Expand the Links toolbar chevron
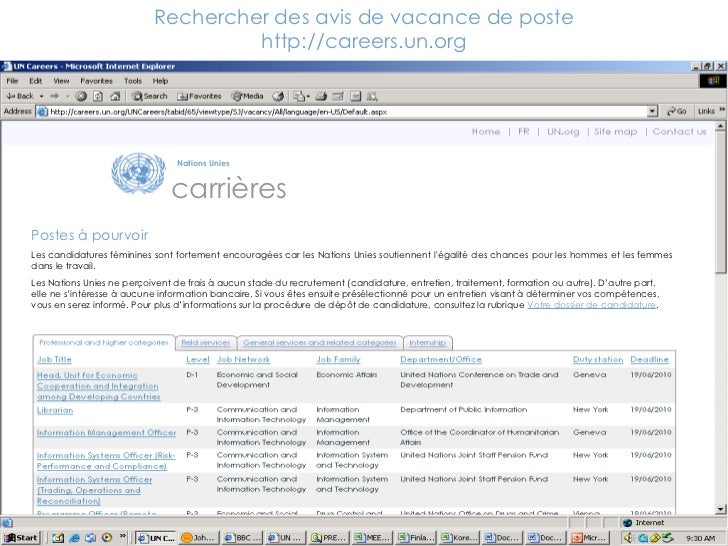 pyautogui.click(x=722, y=110)
